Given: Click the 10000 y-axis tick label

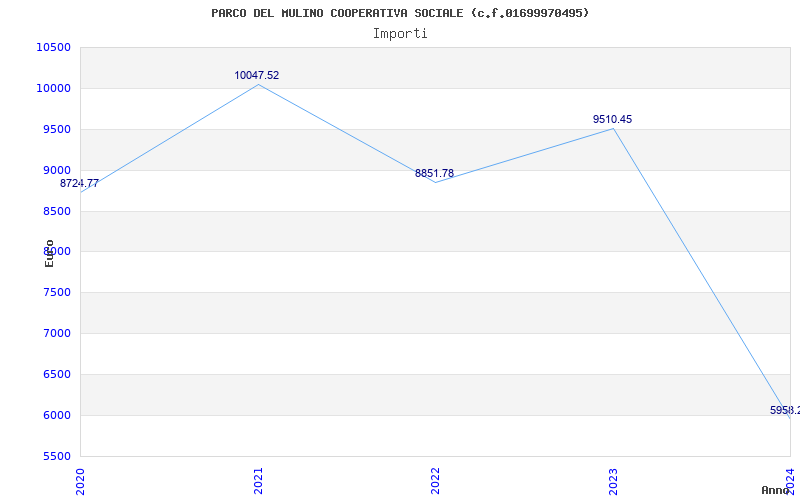Looking at the screenshot, I should click(x=53, y=88).
